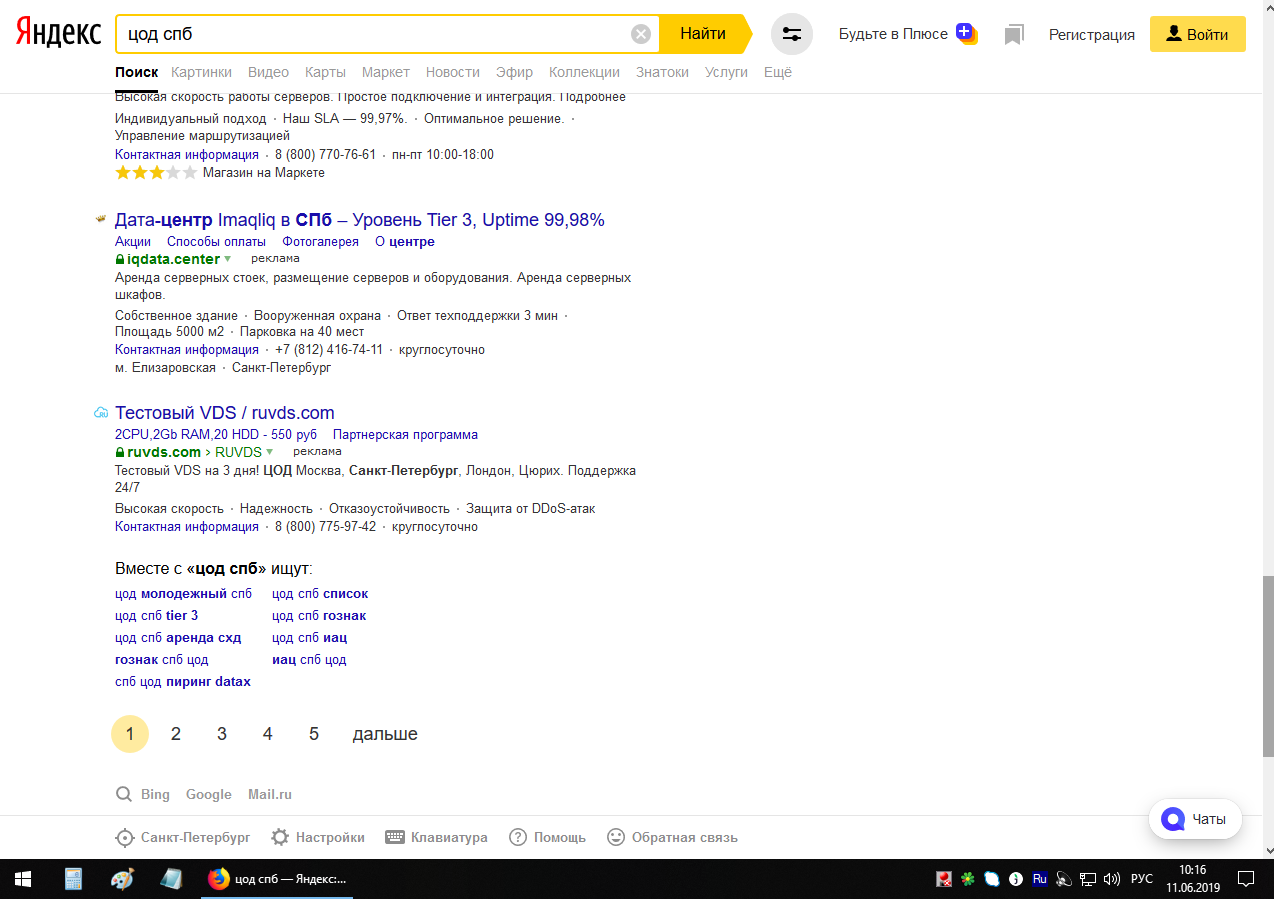
Task: Open the Windows notification center
Action: tap(1246, 879)
